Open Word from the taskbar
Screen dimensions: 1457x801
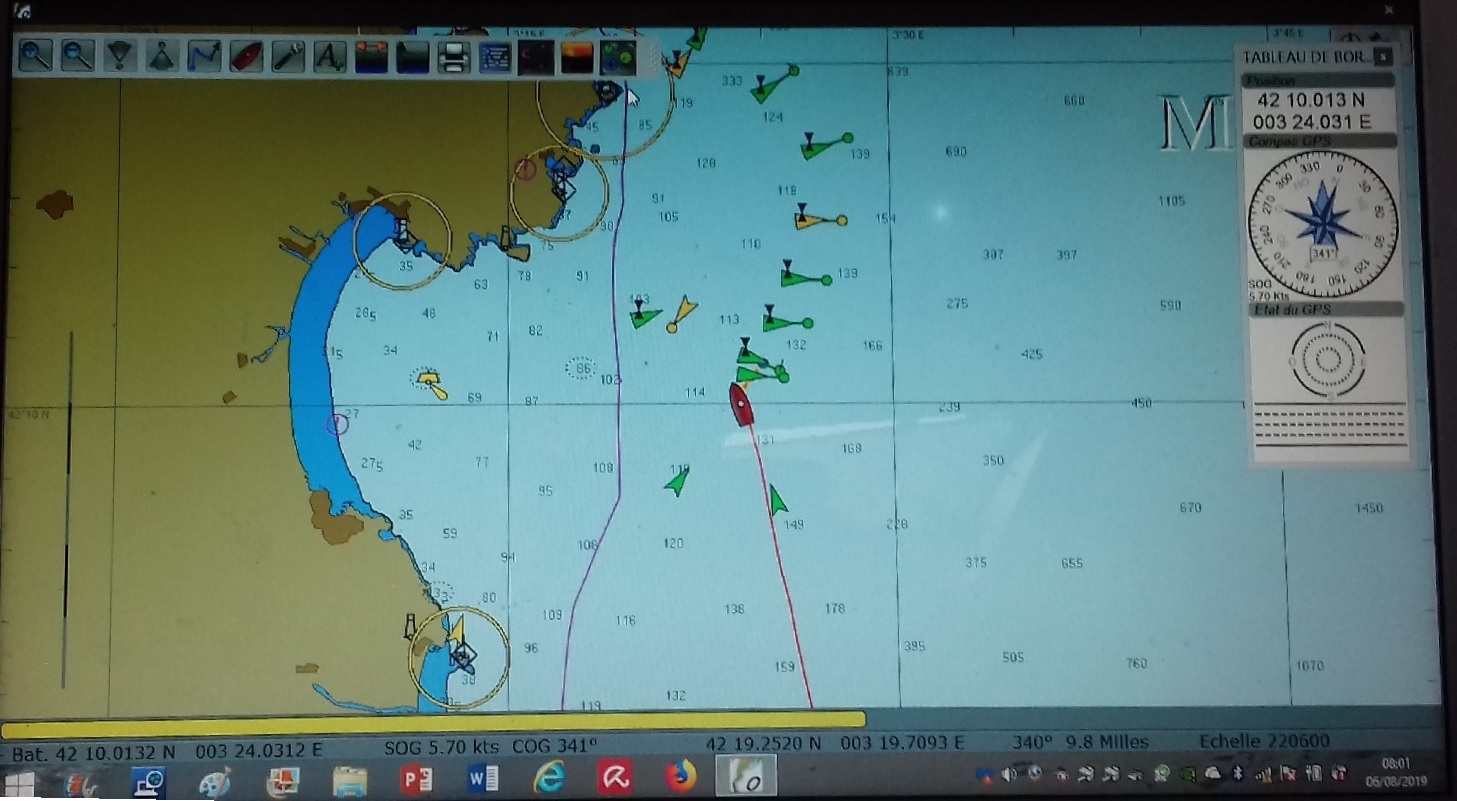point(482,778)
